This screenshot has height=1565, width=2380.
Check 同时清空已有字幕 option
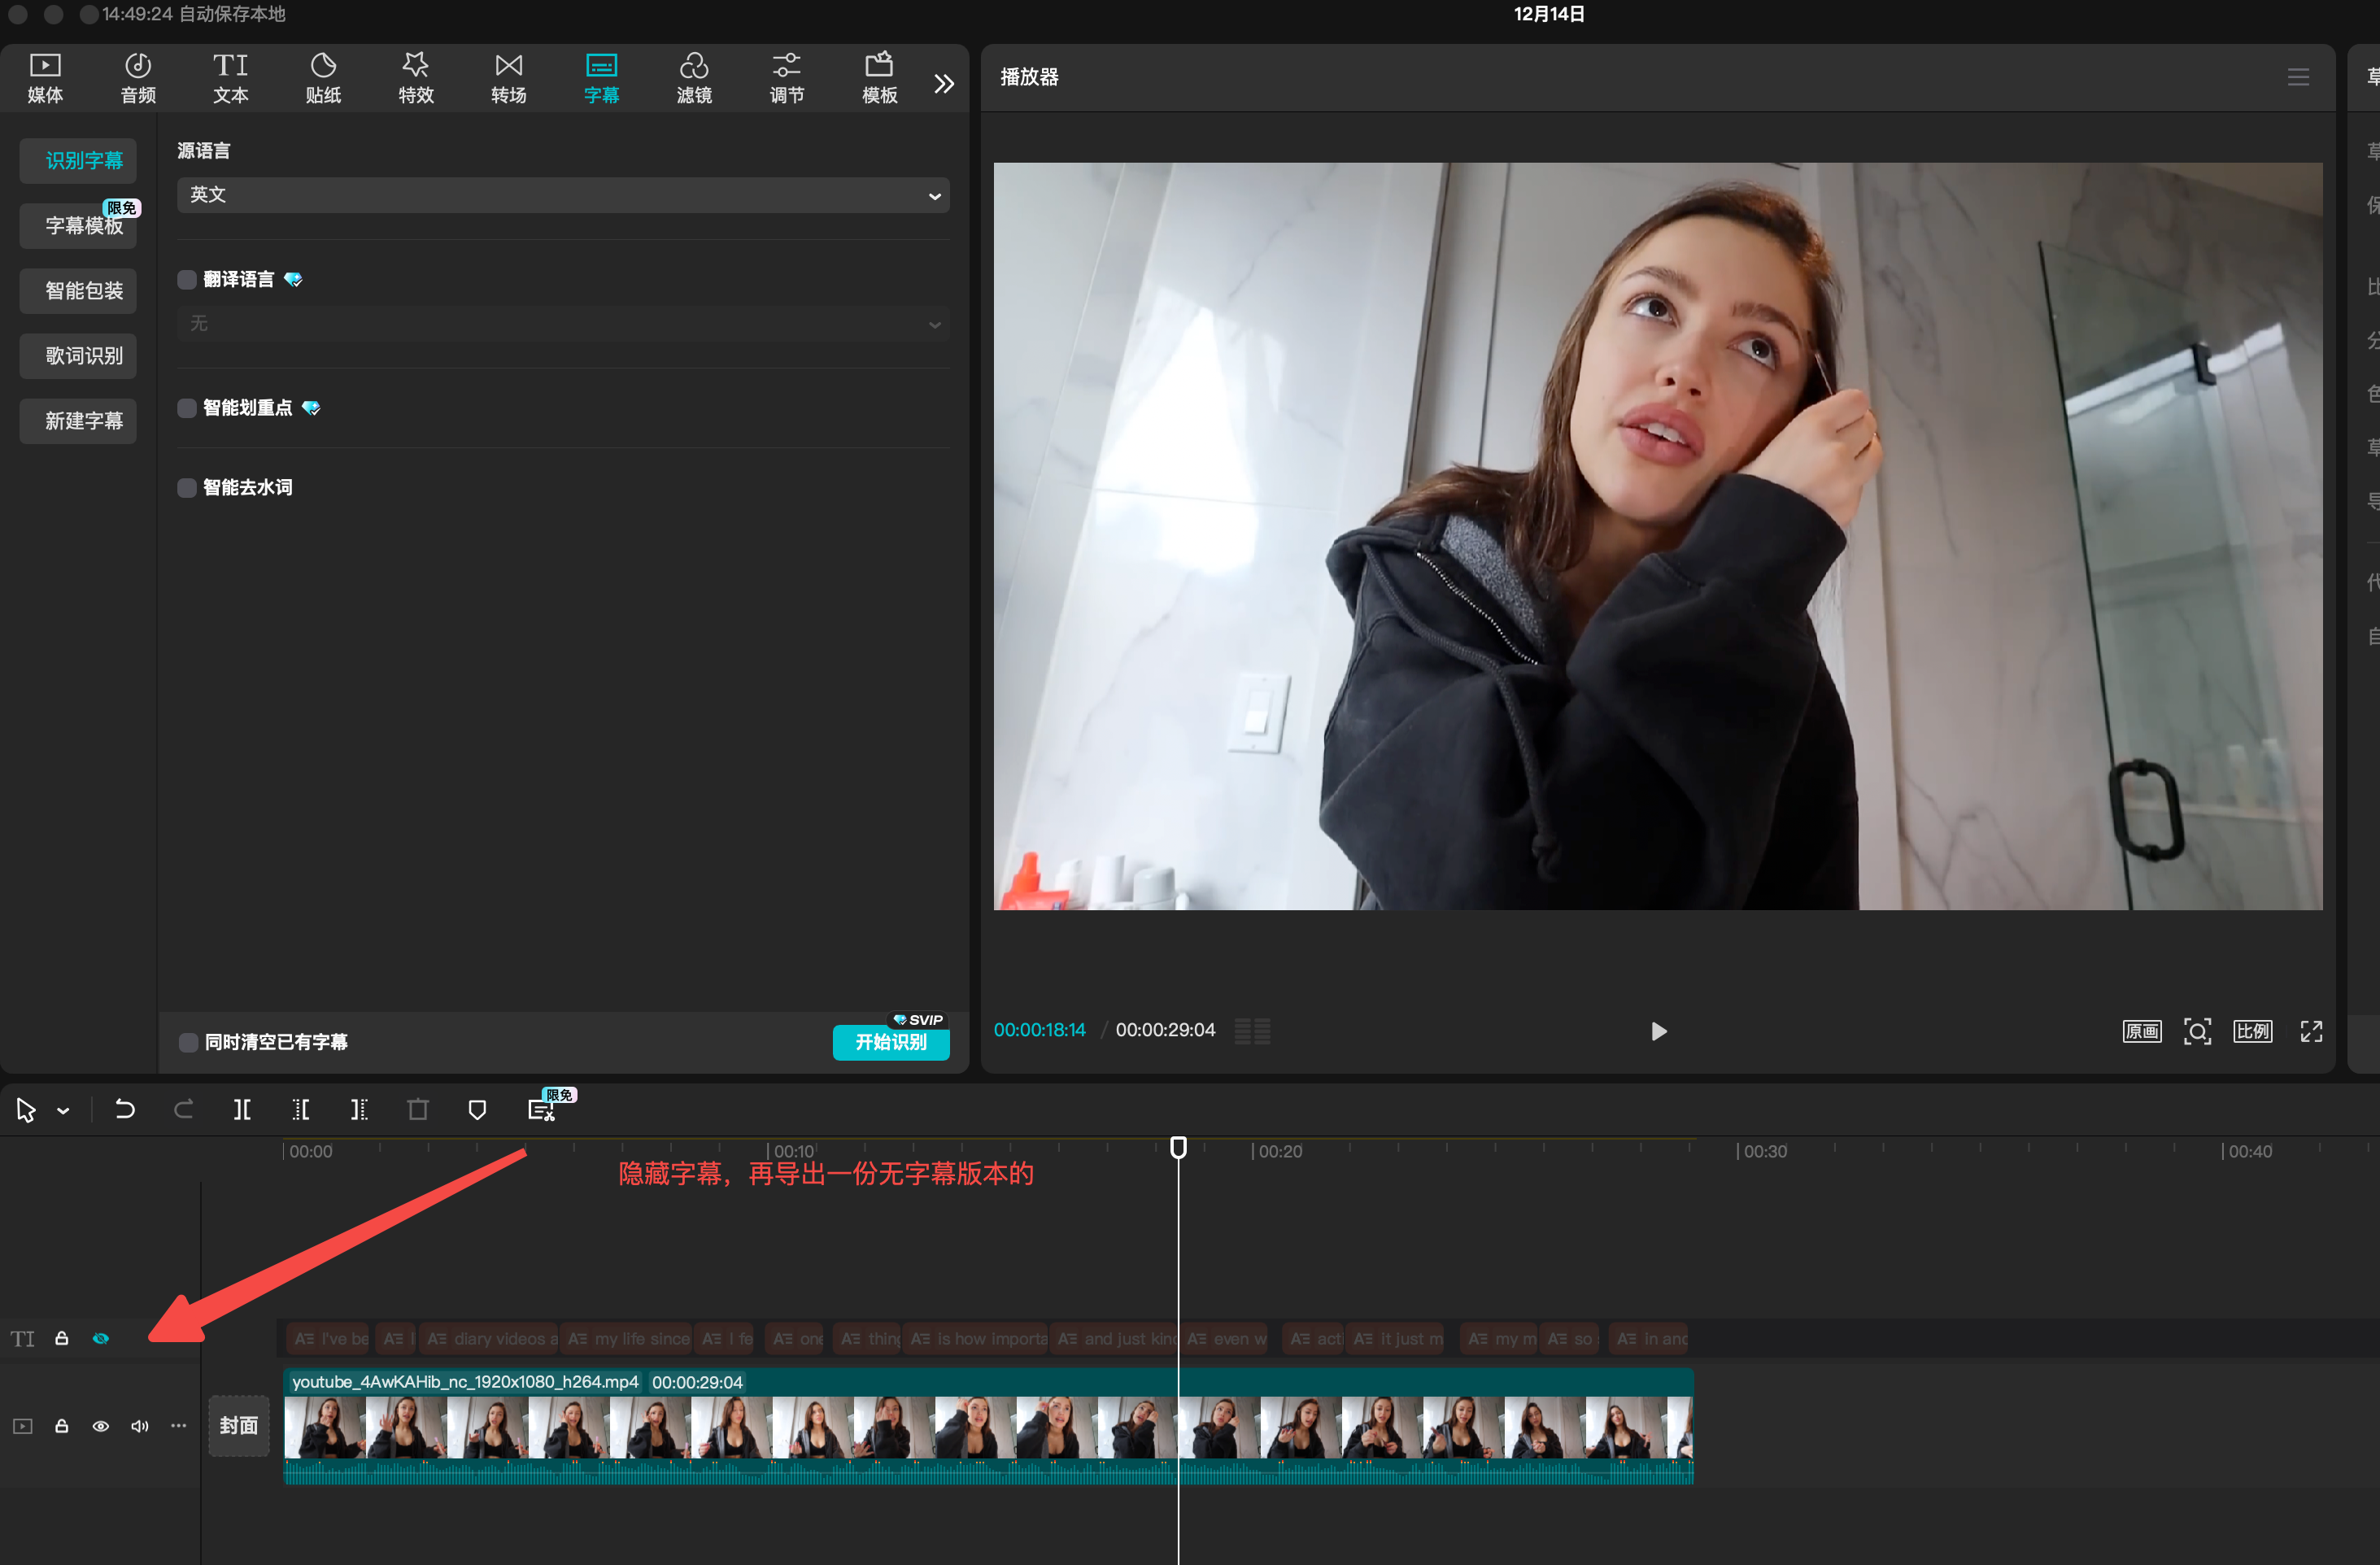tap(188, 1042)
